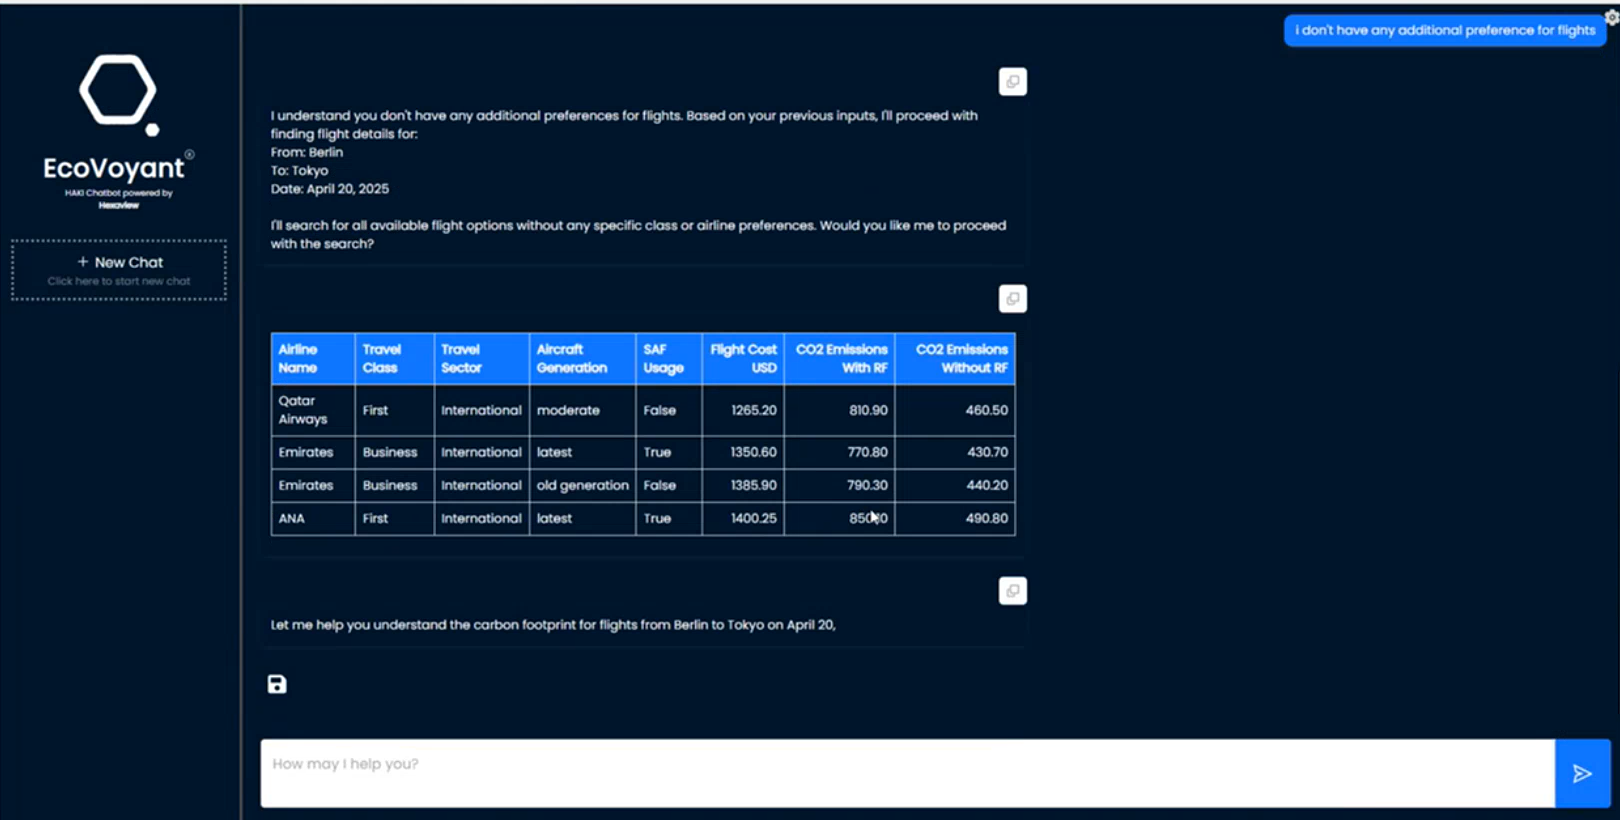
Task: Click the CO2 Emissions With RF header
Action: click(839, 359)
